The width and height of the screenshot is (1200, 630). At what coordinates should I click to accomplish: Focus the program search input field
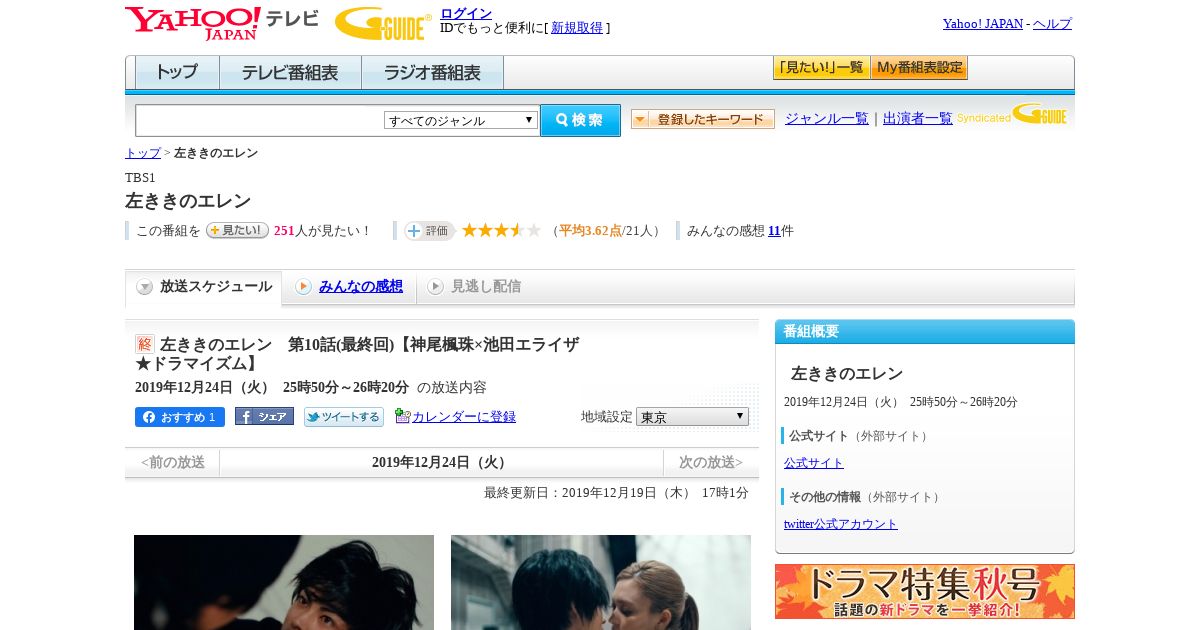point(259,120)
